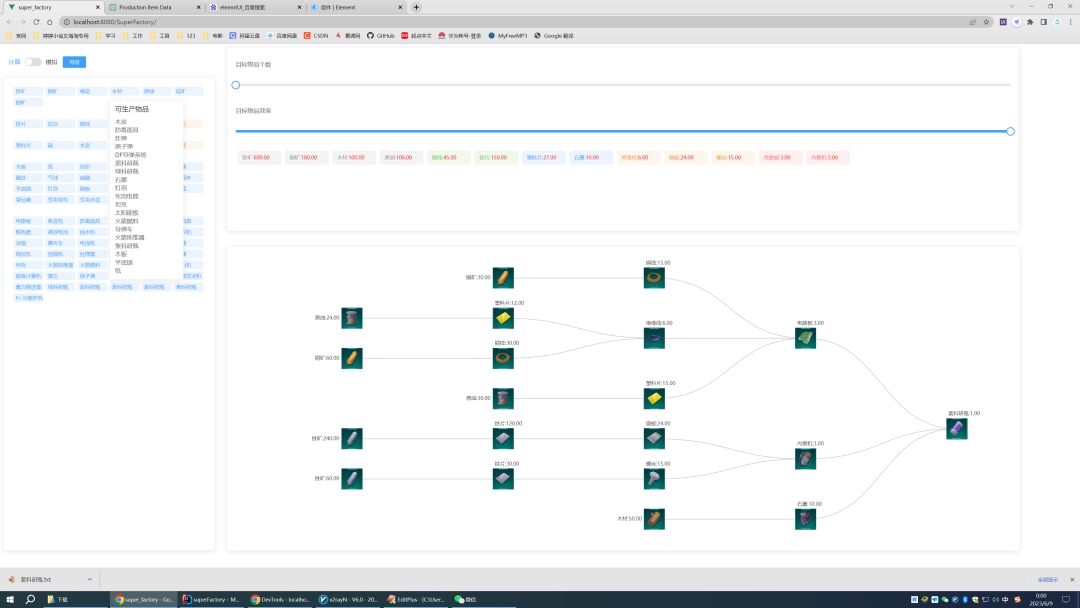Click the blue button beside 模拟
The width and height of the screenshot is (1080, 608).
[74, 62]
